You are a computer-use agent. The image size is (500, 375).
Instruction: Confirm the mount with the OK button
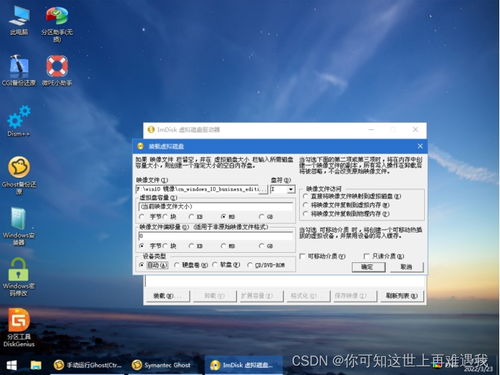tap(368, 267)
